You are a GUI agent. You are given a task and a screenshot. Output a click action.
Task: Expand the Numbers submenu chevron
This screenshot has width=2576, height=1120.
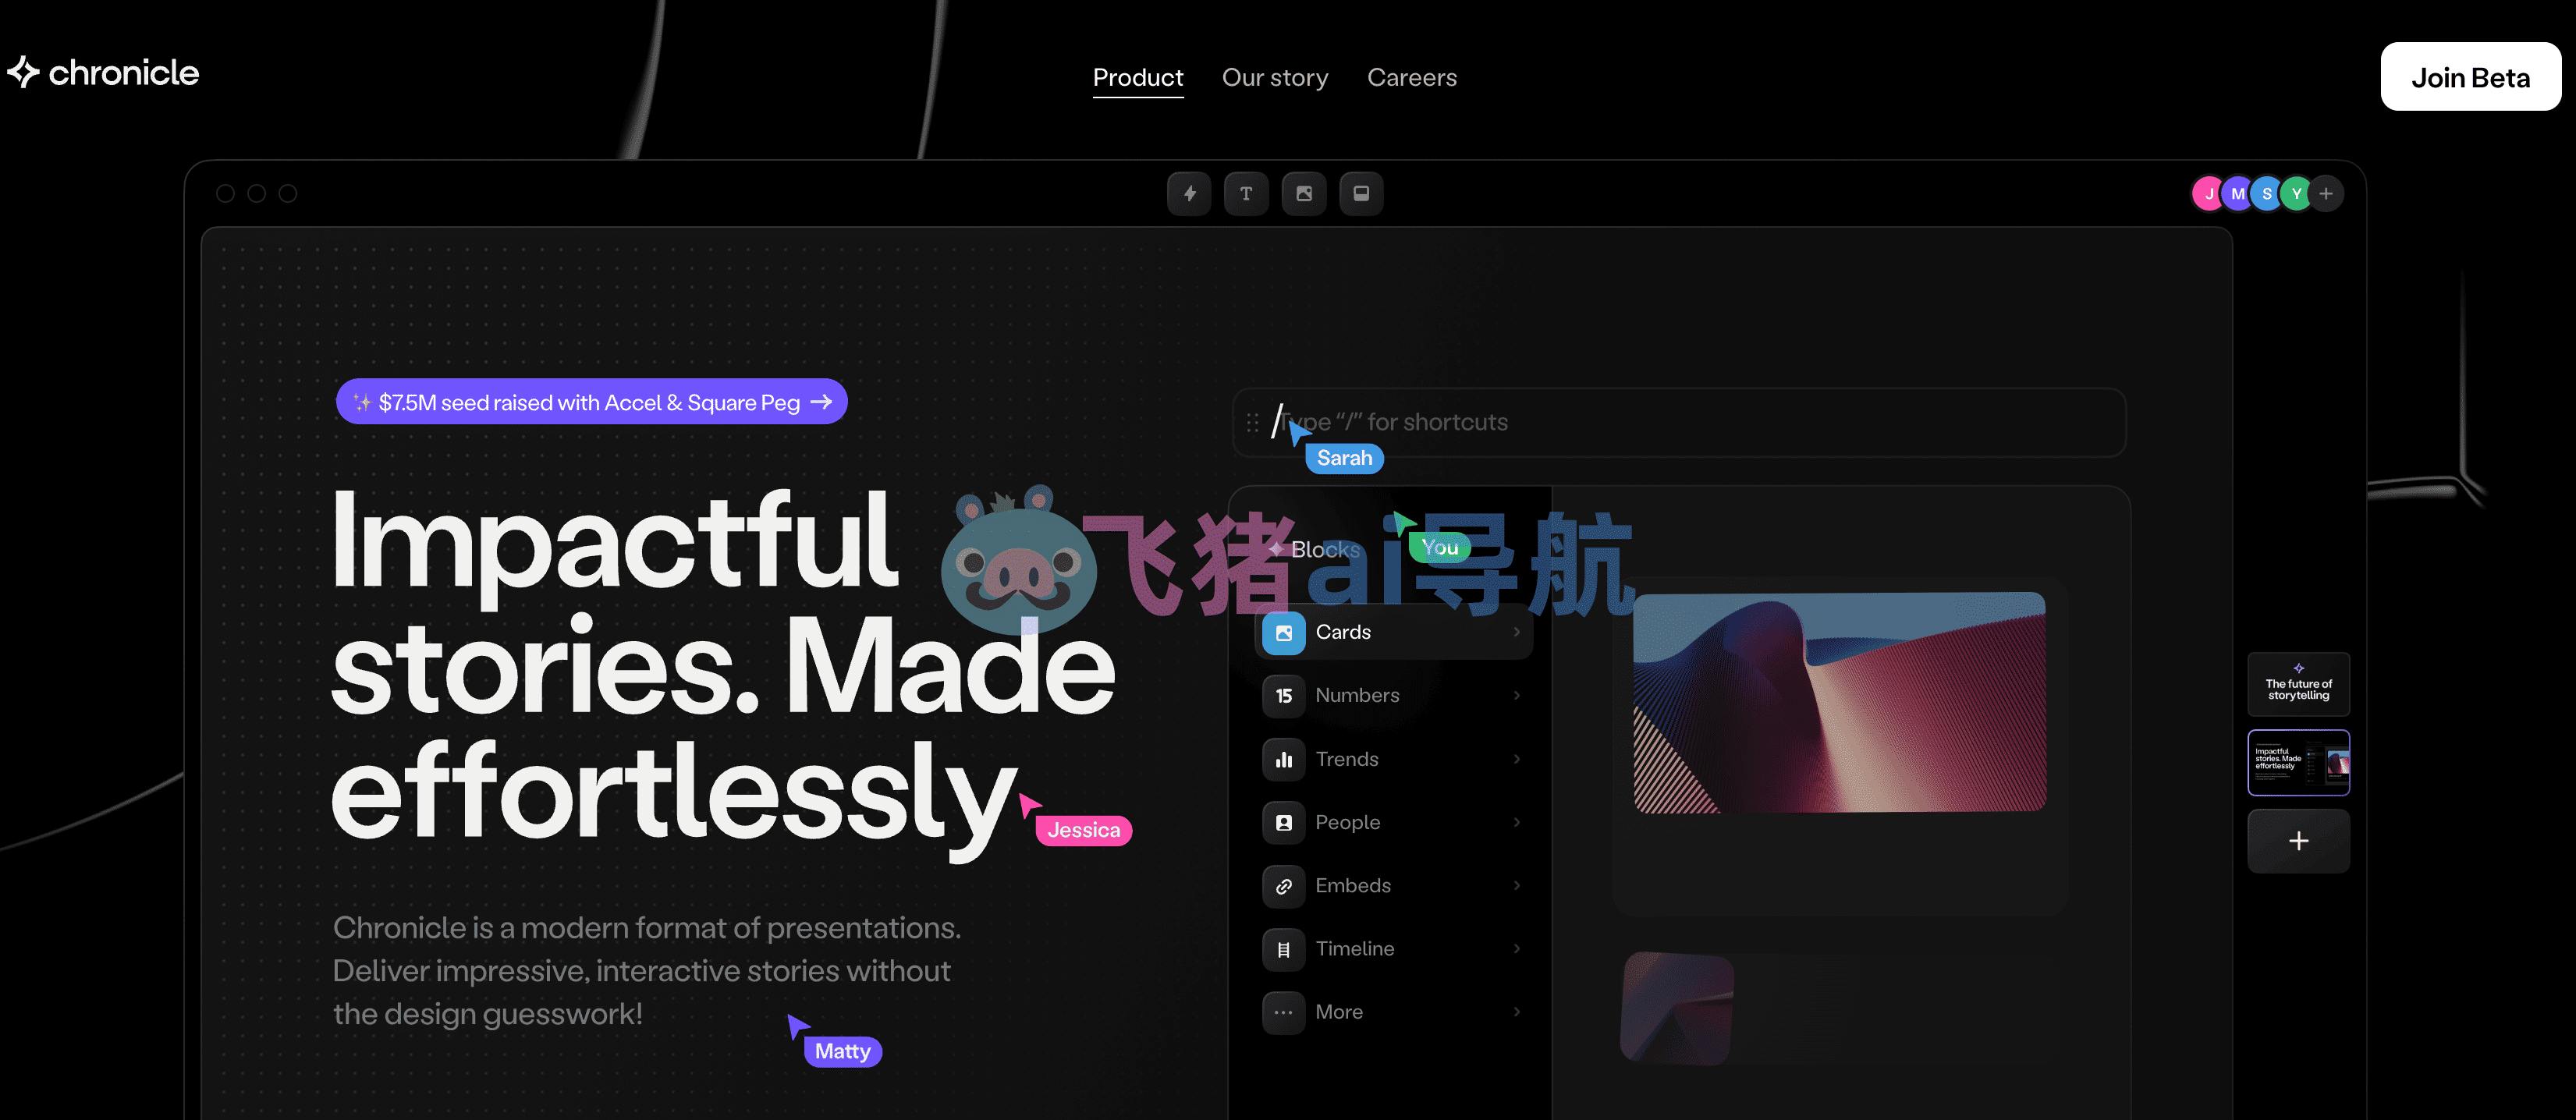coord(1516,695)
